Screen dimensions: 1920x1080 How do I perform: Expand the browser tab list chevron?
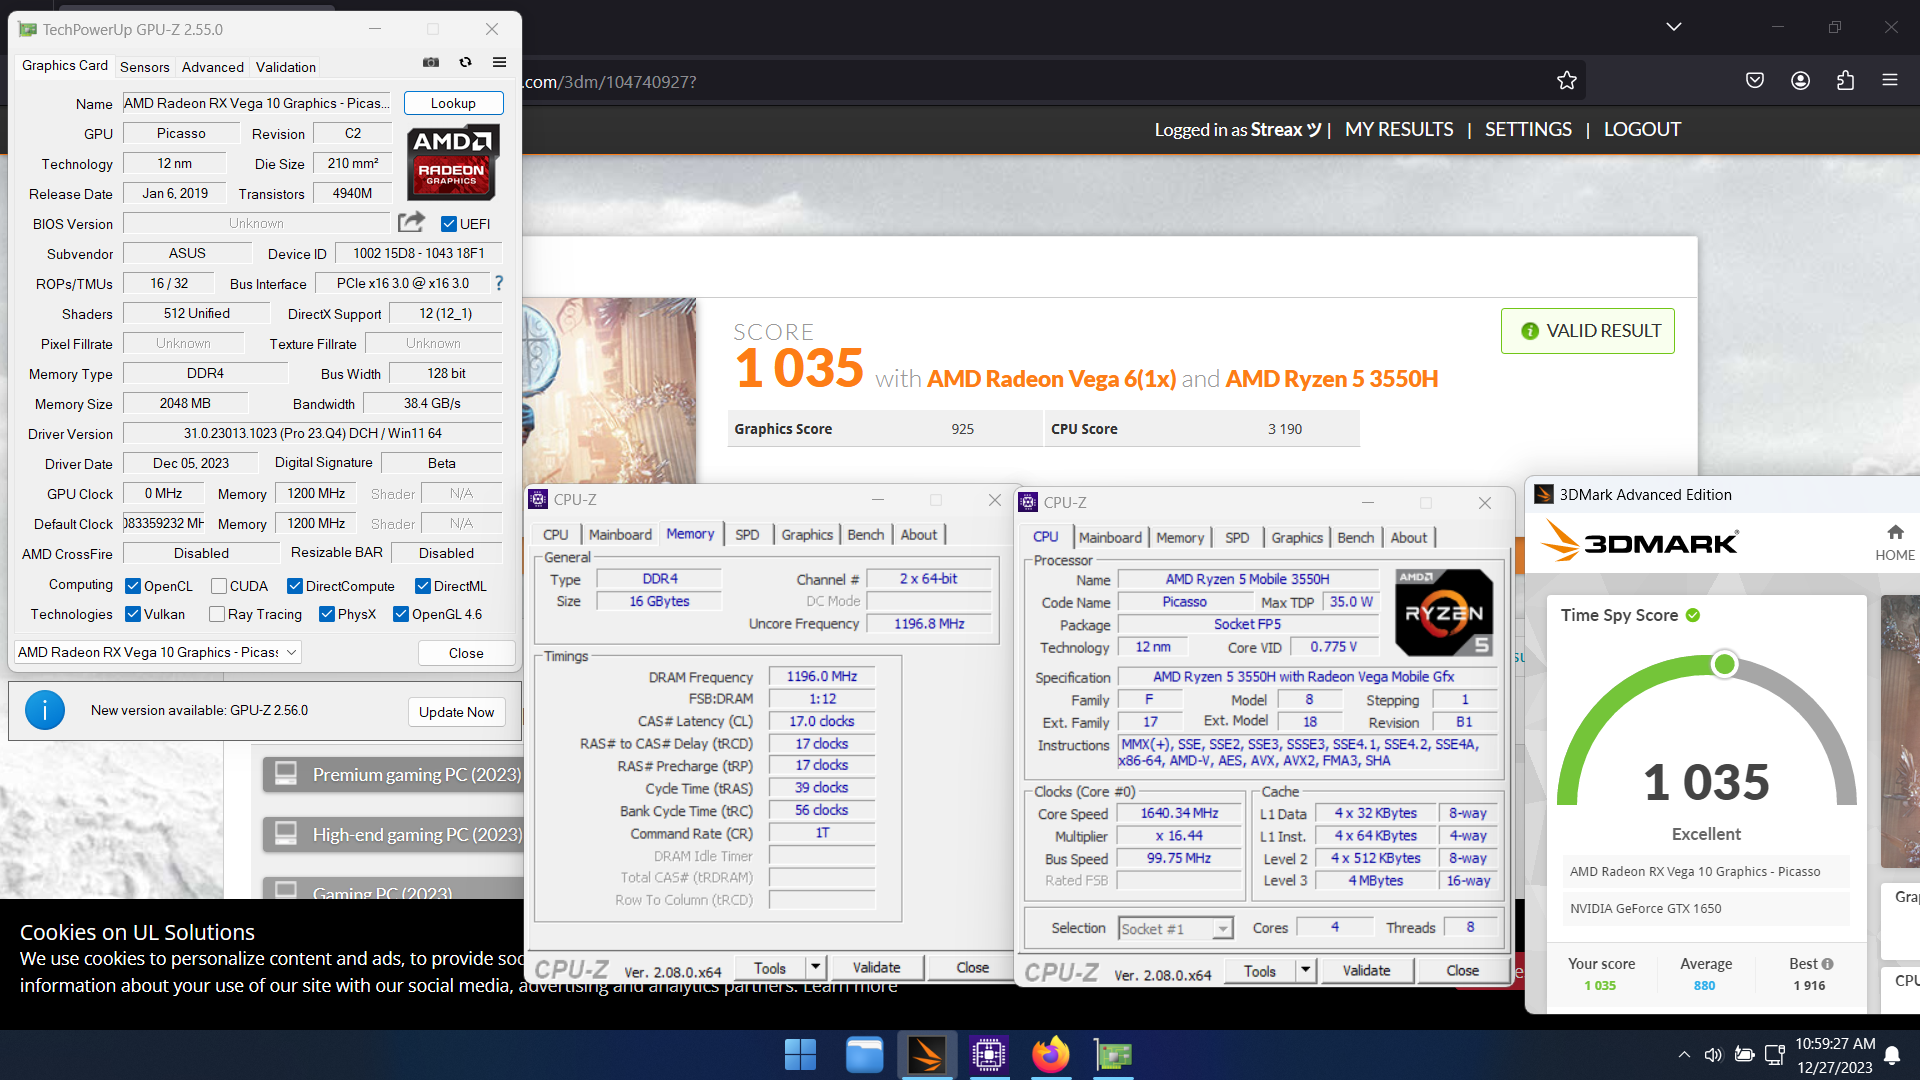click(x=1673, y=27)
